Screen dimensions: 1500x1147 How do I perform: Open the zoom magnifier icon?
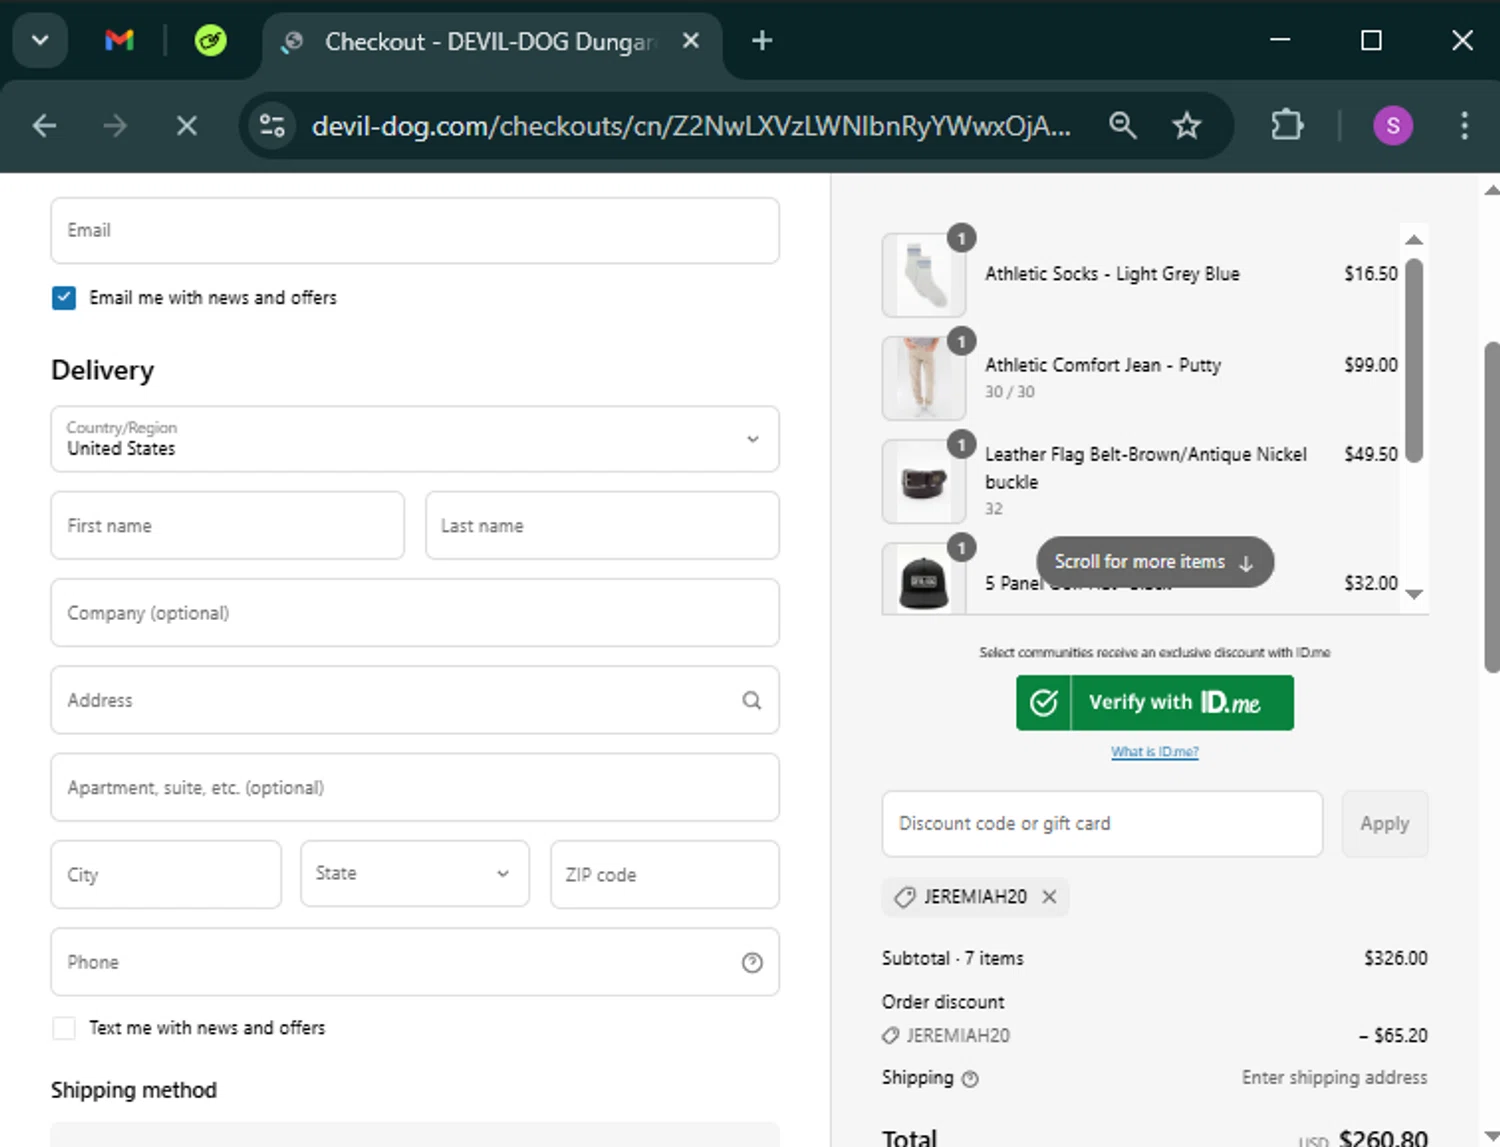[x=1123, y=125]
